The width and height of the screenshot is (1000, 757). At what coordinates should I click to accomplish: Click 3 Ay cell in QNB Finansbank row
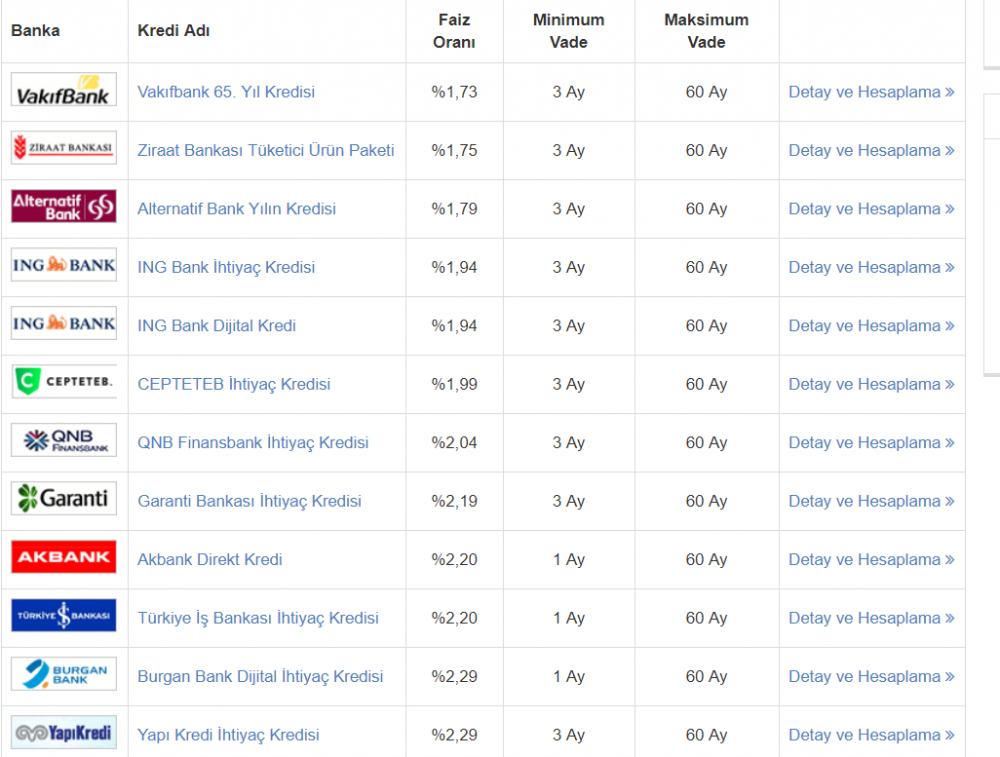(569, 443)
